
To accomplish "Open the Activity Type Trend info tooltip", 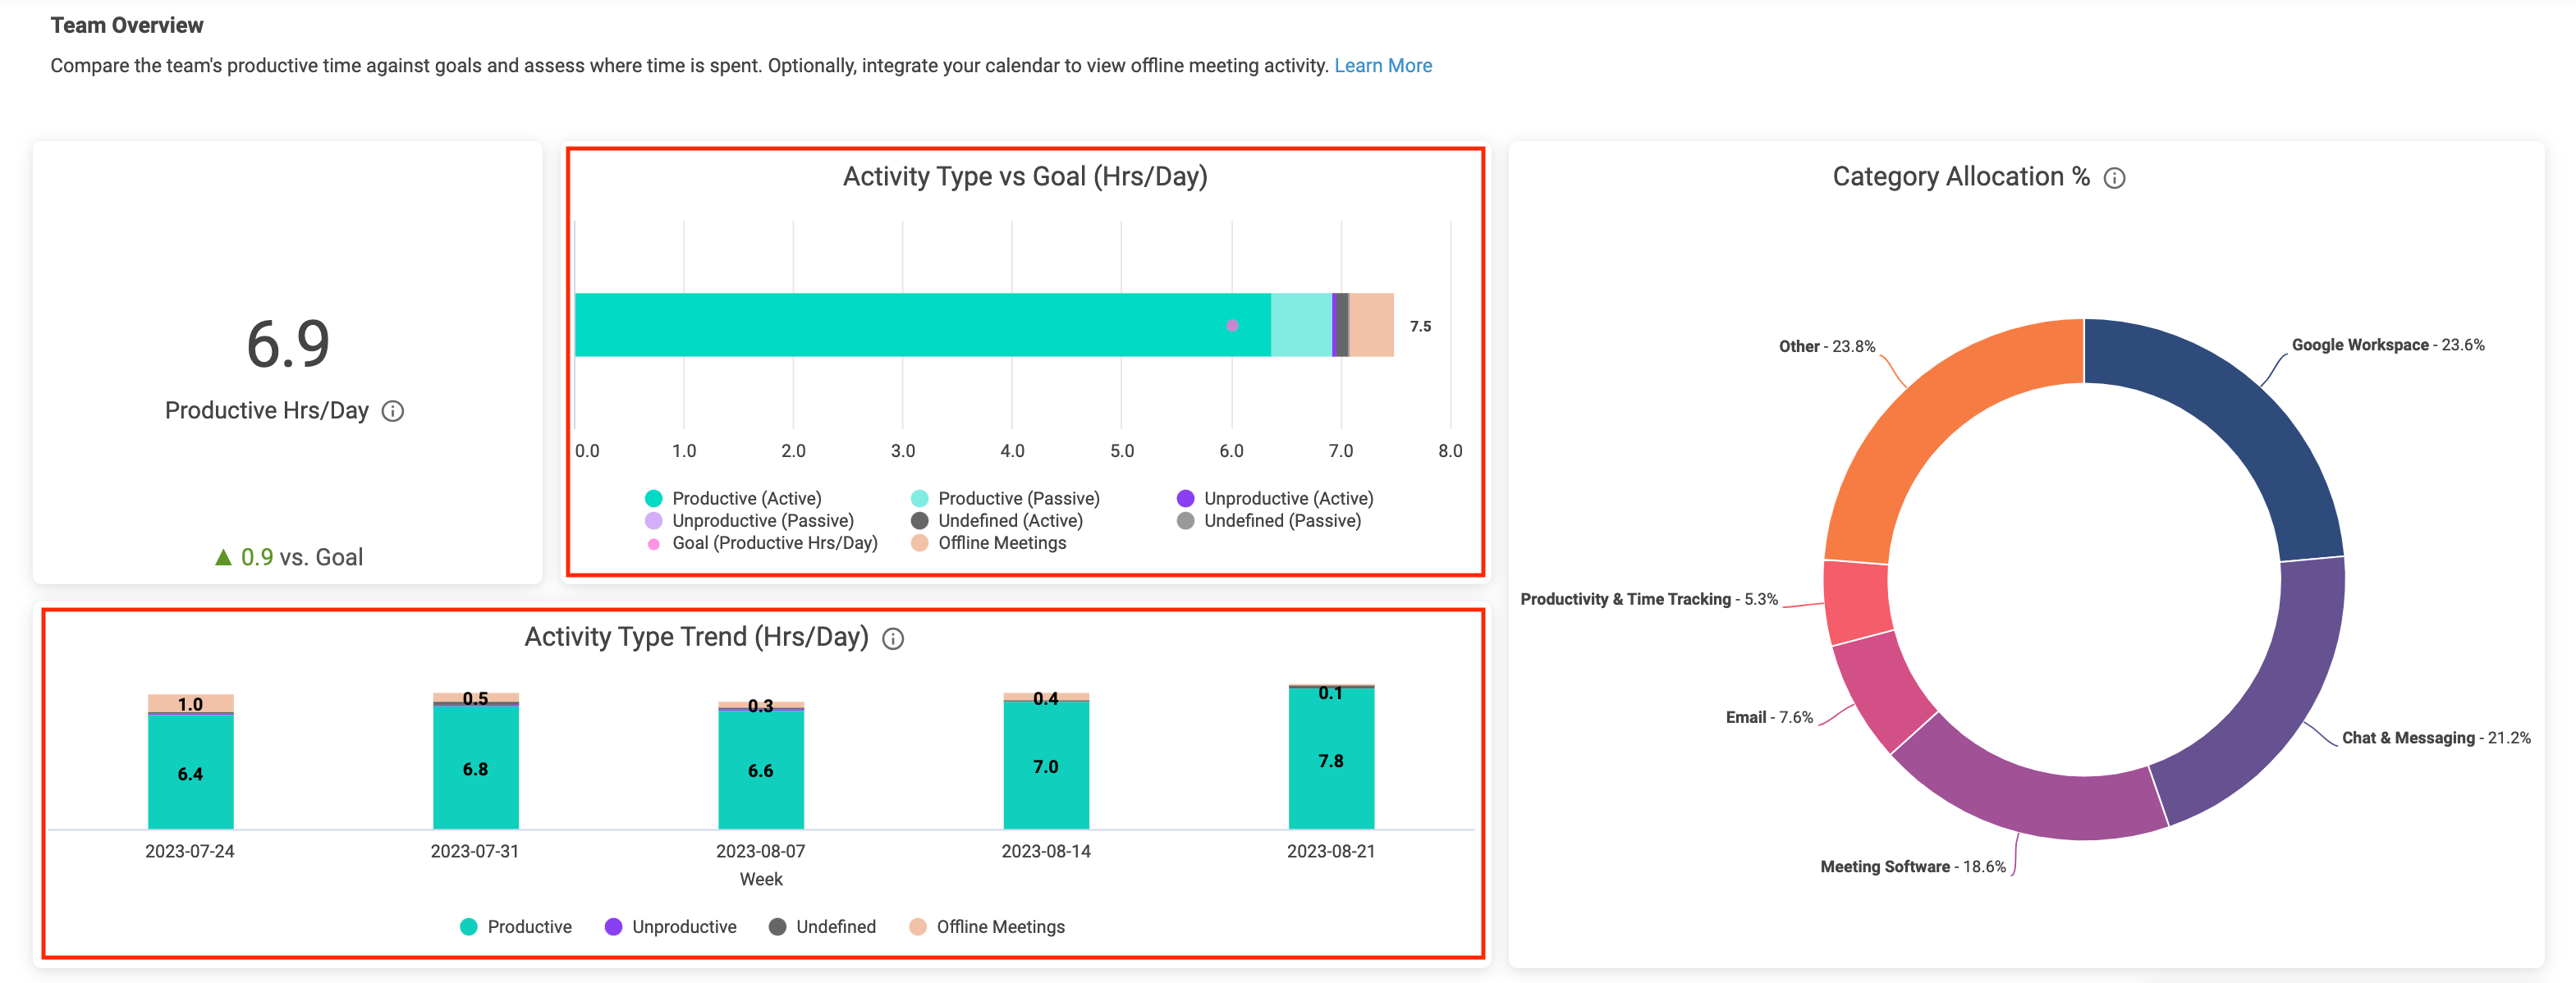I will pyautogui.click(x=893, y=639).
